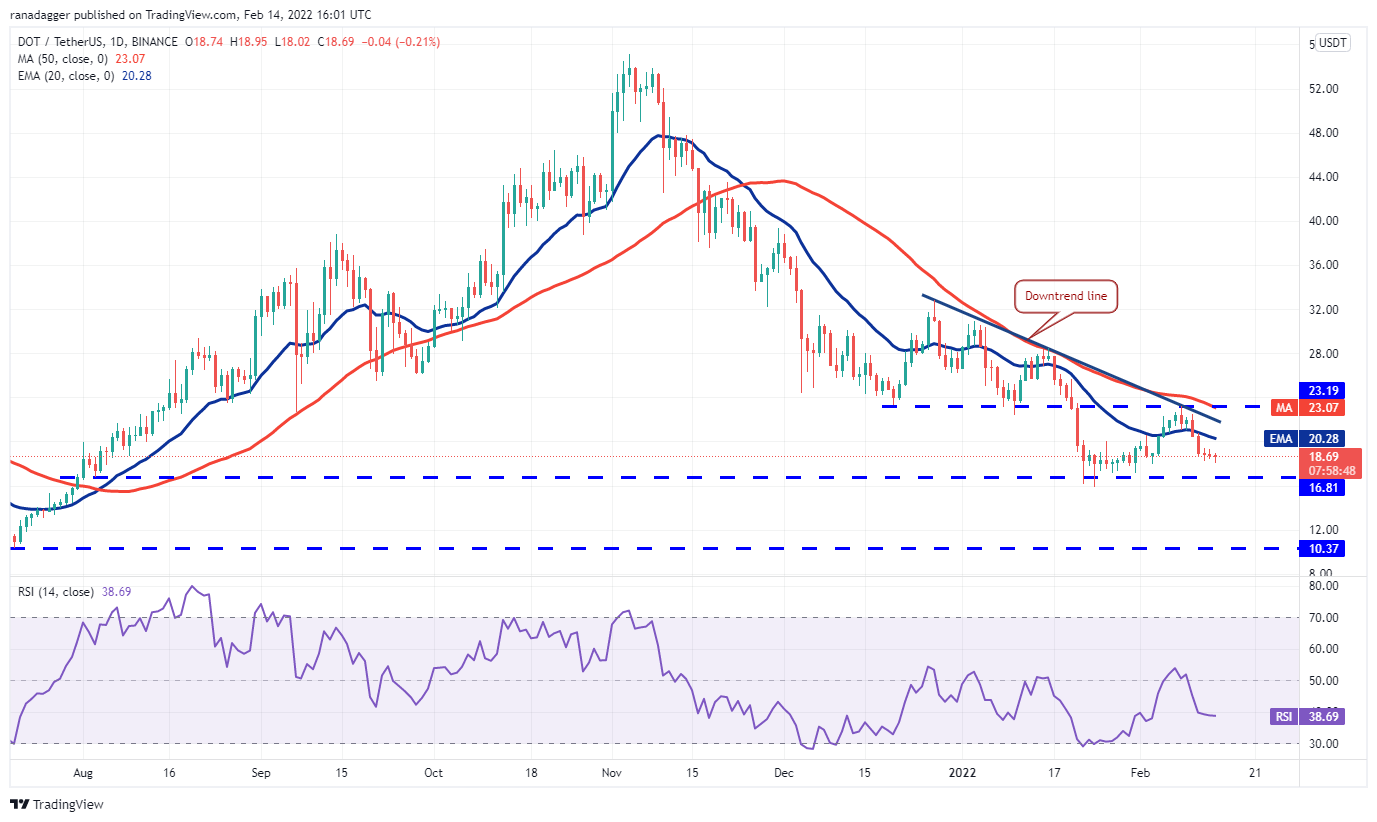Viewport: 1377px width, 822px height.
Task: Open the USDT currency selector on price axis
Action: point(1332,43)
